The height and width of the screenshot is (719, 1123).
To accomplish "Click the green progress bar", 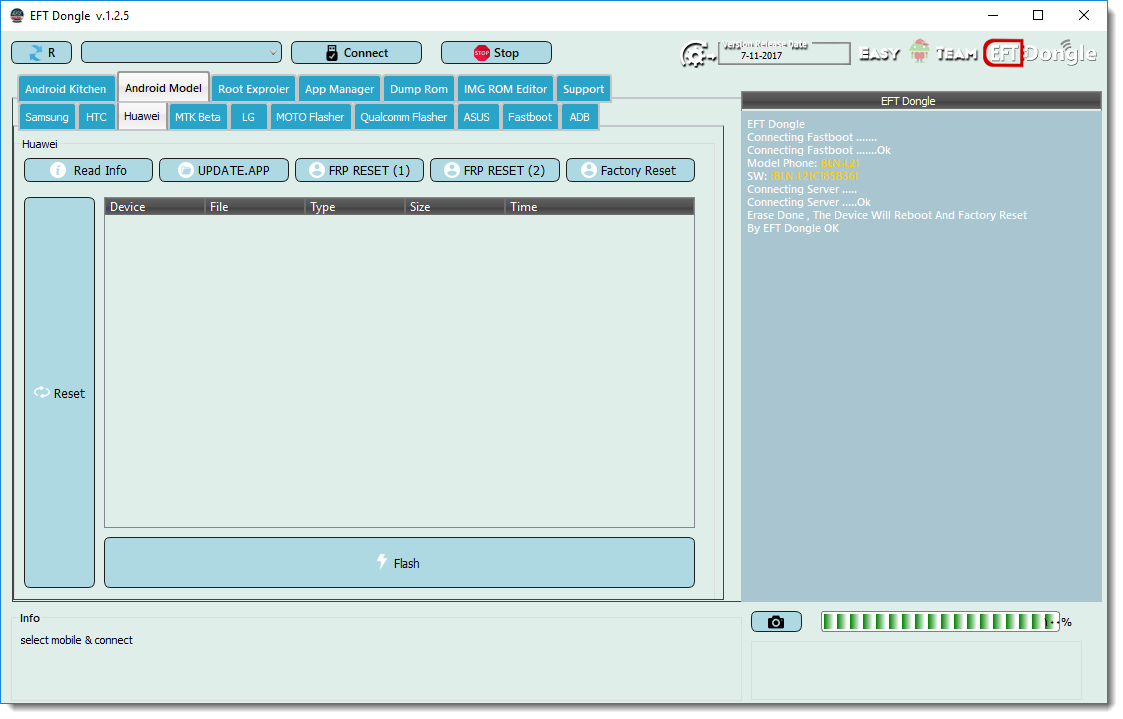I will (940, 622).
